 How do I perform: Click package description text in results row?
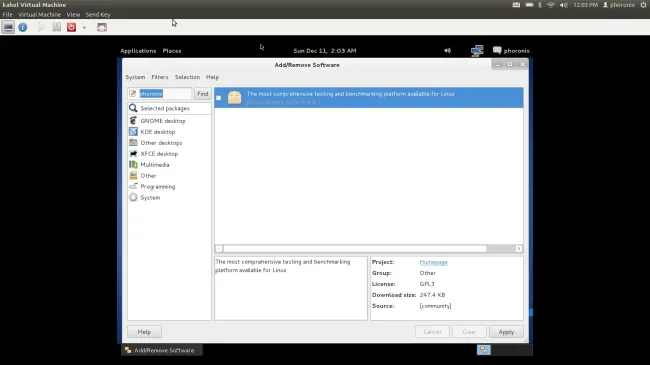pos(351,94)
